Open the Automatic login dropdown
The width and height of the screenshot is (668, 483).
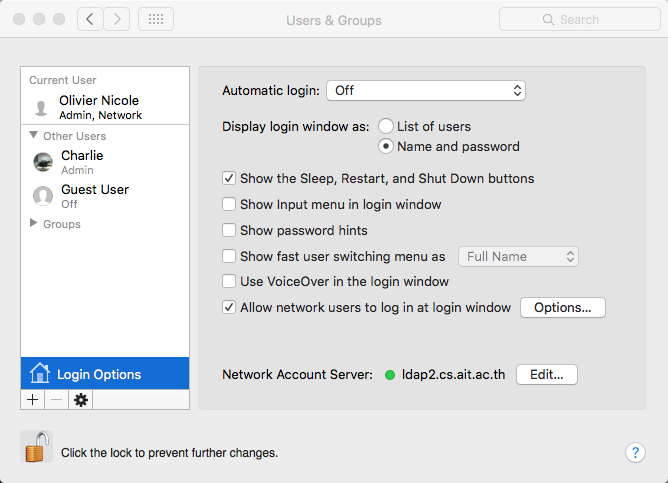click(x=426, y=90)
